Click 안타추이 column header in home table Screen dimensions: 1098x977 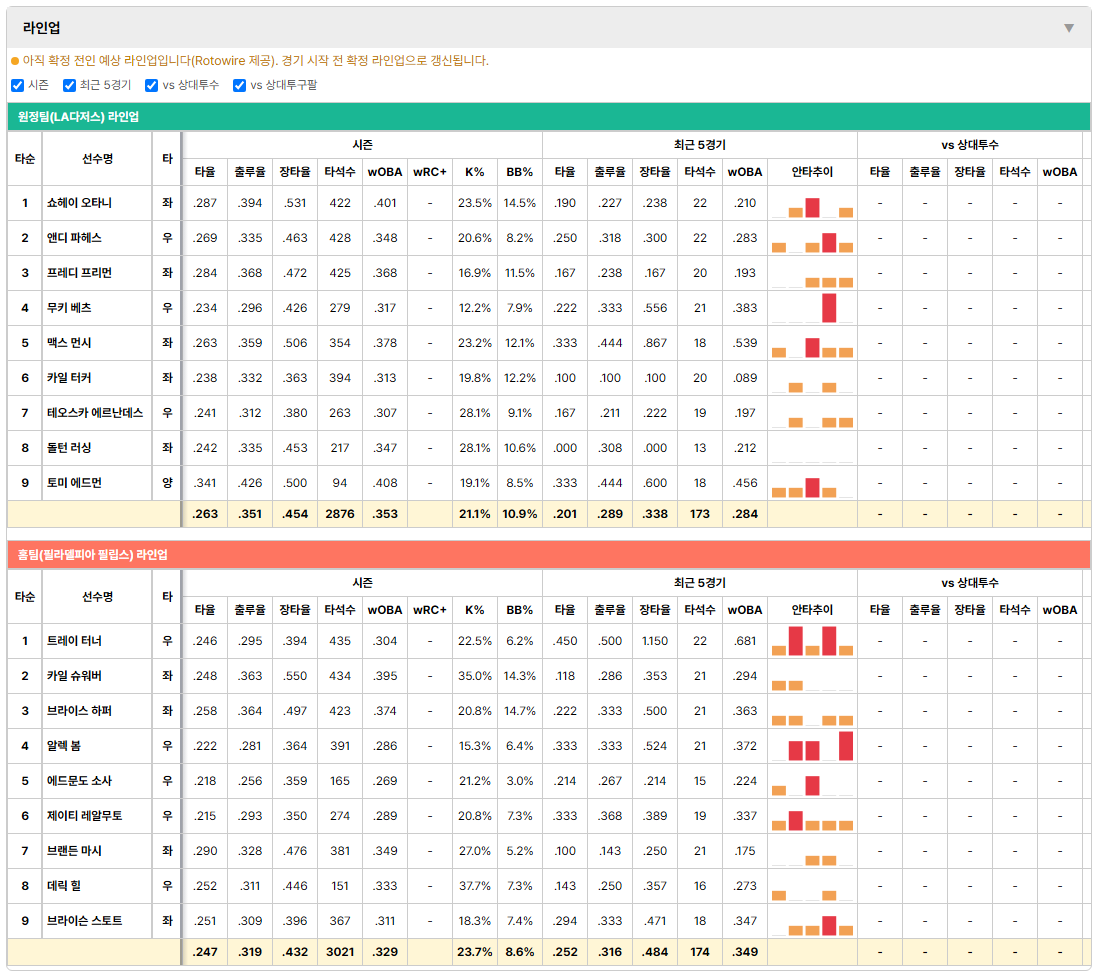(812, 610)
